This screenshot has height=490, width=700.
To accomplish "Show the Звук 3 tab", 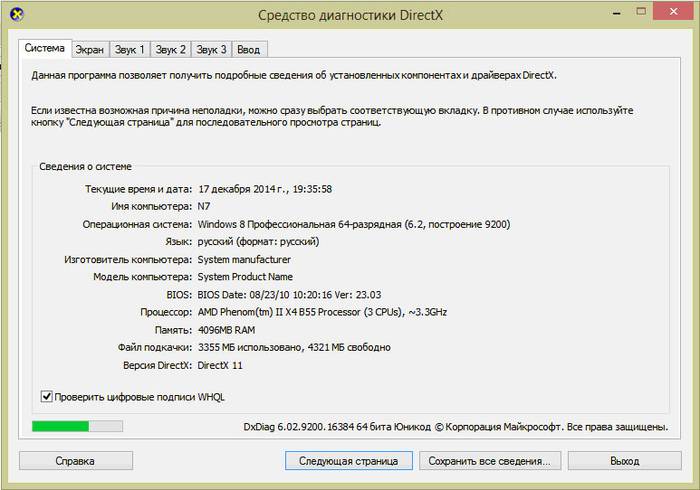I will point(210,49).
